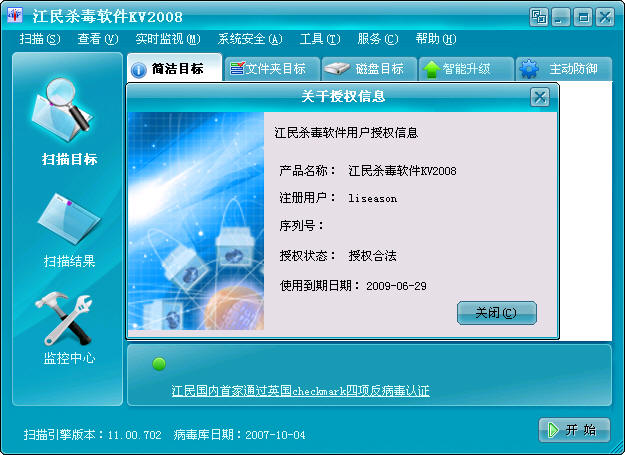
Task: Switch to the 磁盘目标 tab
Action: tap(369, 69)
